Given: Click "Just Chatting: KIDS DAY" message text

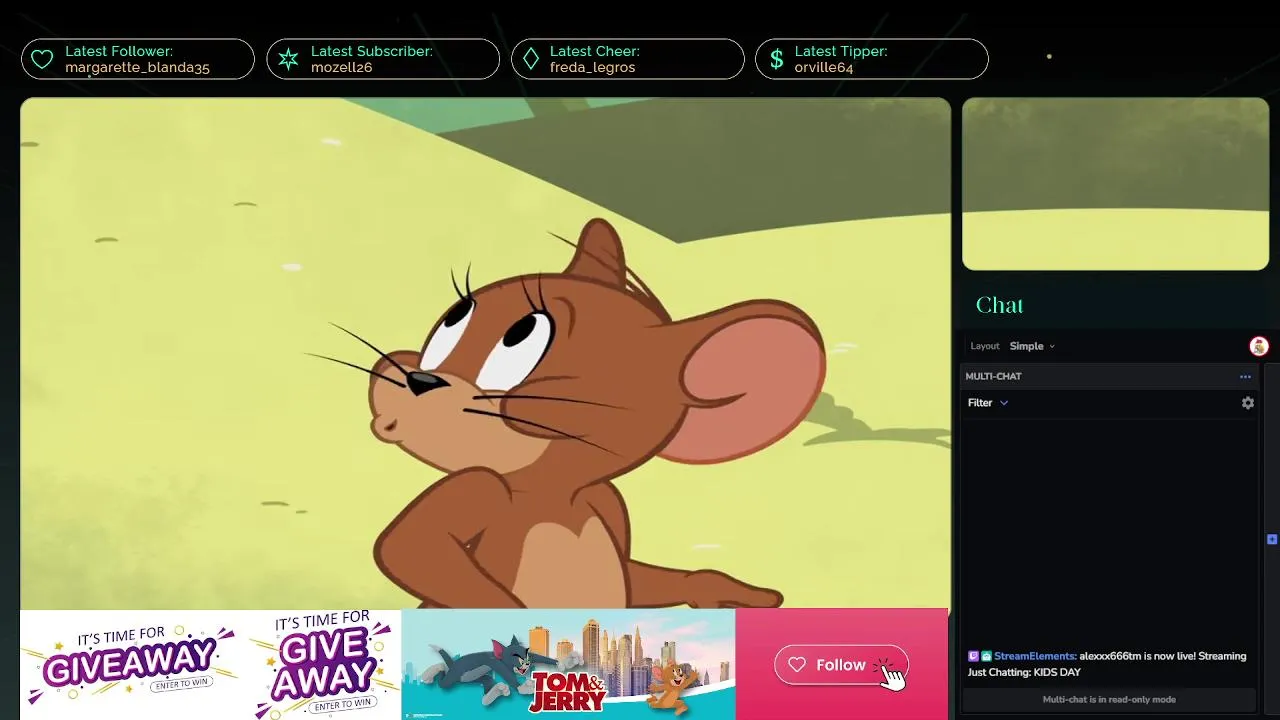Looking at the screenshot, I should [1024, 672].
